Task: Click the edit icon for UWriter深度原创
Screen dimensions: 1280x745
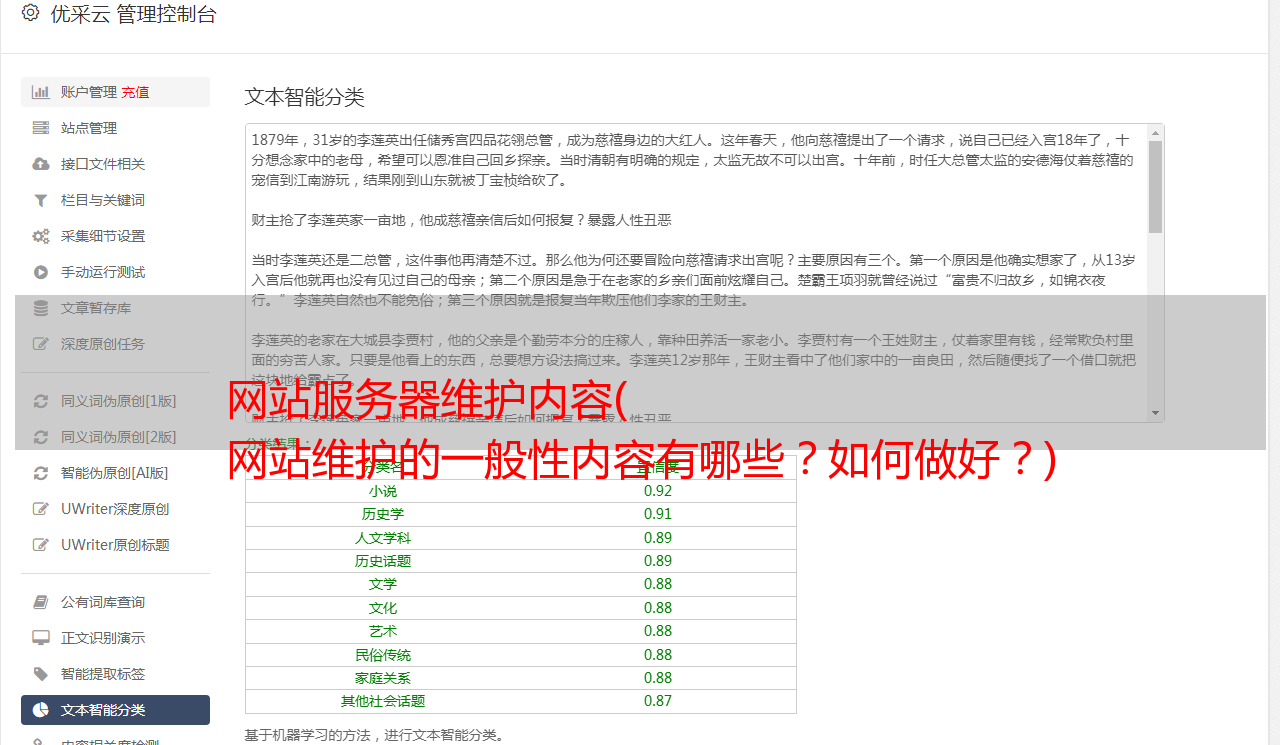Action: (41, 509)
